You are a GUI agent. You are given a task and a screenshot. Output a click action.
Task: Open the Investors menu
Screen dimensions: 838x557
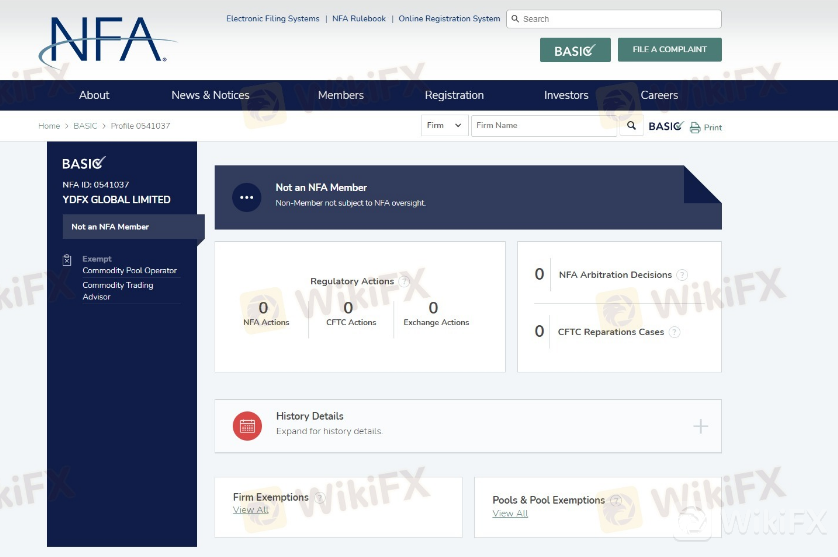(x=566, y=95)
